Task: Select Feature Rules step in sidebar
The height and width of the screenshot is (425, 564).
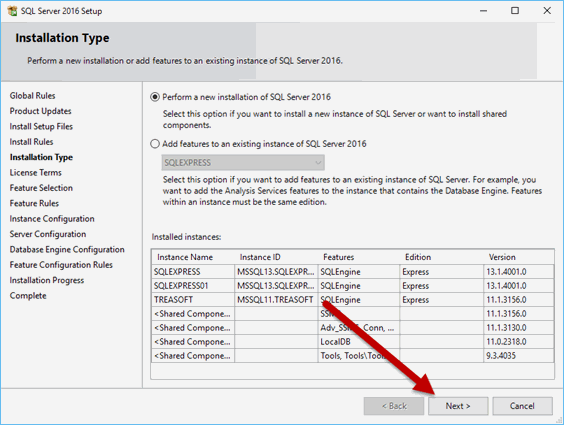Action: click(34, 204)
